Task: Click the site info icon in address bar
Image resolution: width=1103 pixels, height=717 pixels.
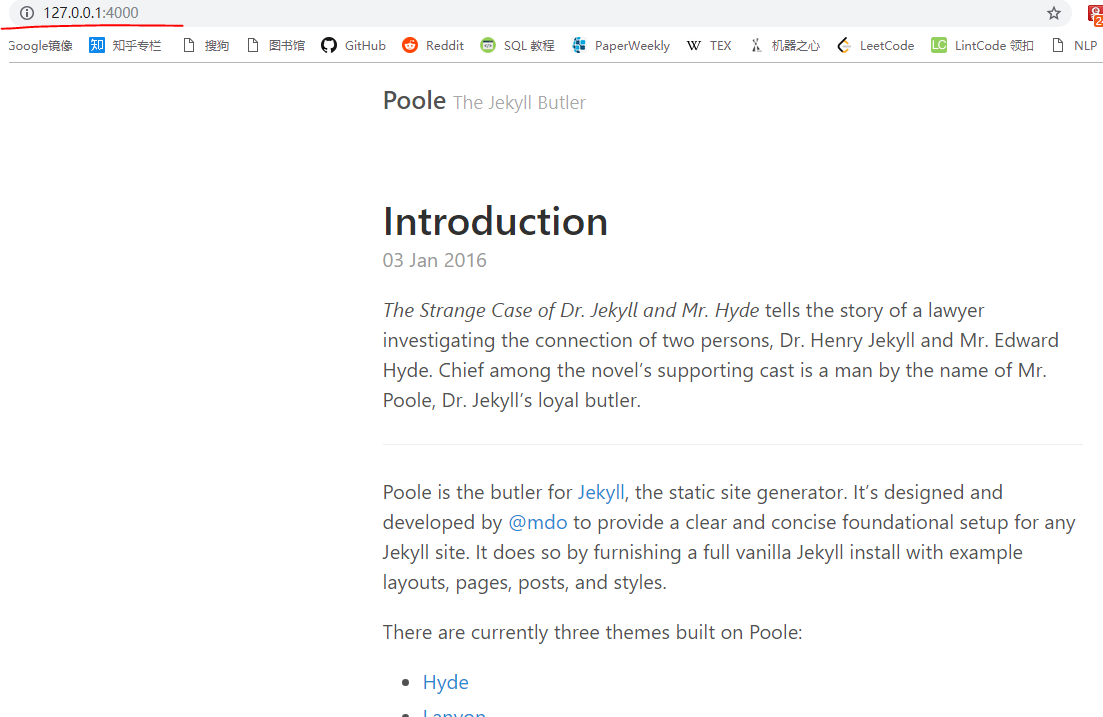Action: tap(27, 13)
